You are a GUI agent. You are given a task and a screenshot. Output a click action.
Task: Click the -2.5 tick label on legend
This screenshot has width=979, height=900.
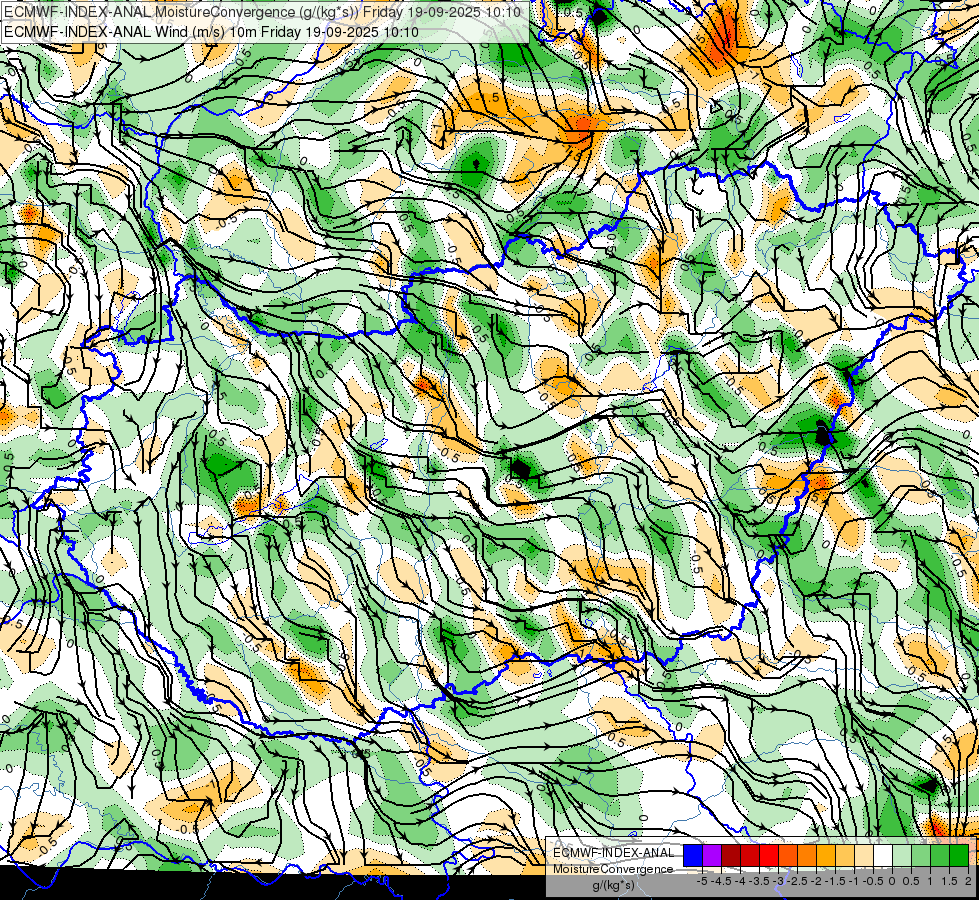click(x=798, y=881)
